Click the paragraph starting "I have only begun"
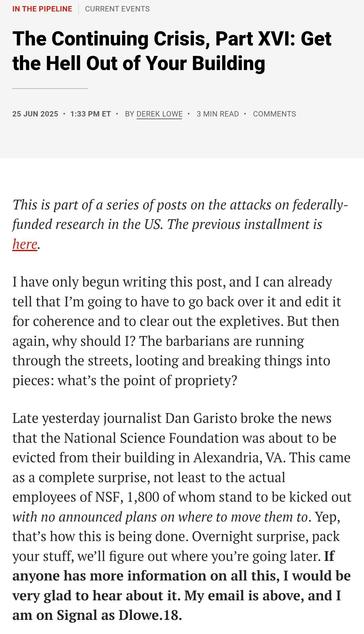364x634 pixels. pyautogui.click(x=177, y=331)
